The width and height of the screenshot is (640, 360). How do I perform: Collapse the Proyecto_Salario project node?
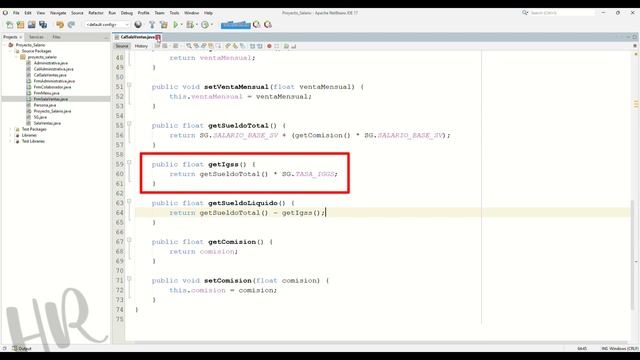coord(5,45)
